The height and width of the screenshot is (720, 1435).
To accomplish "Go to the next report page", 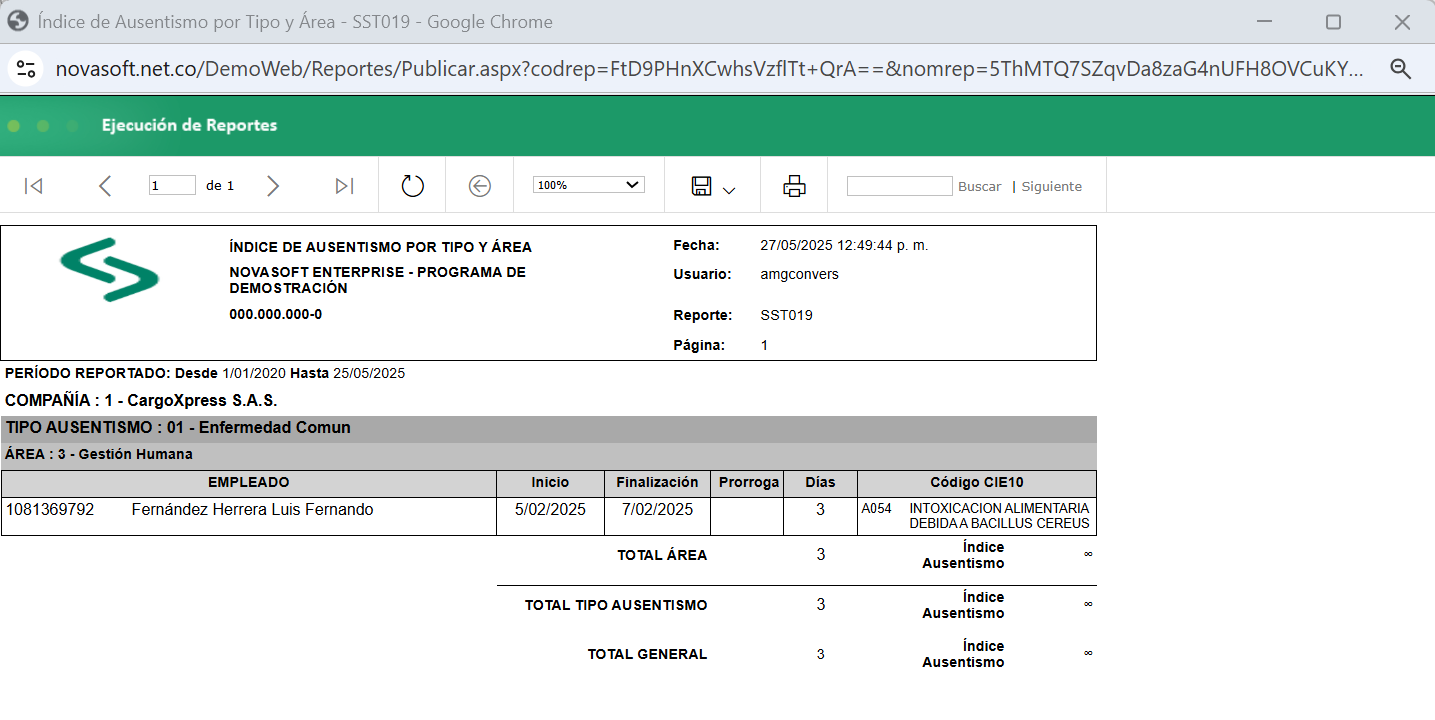I will [x=273, y=186].
